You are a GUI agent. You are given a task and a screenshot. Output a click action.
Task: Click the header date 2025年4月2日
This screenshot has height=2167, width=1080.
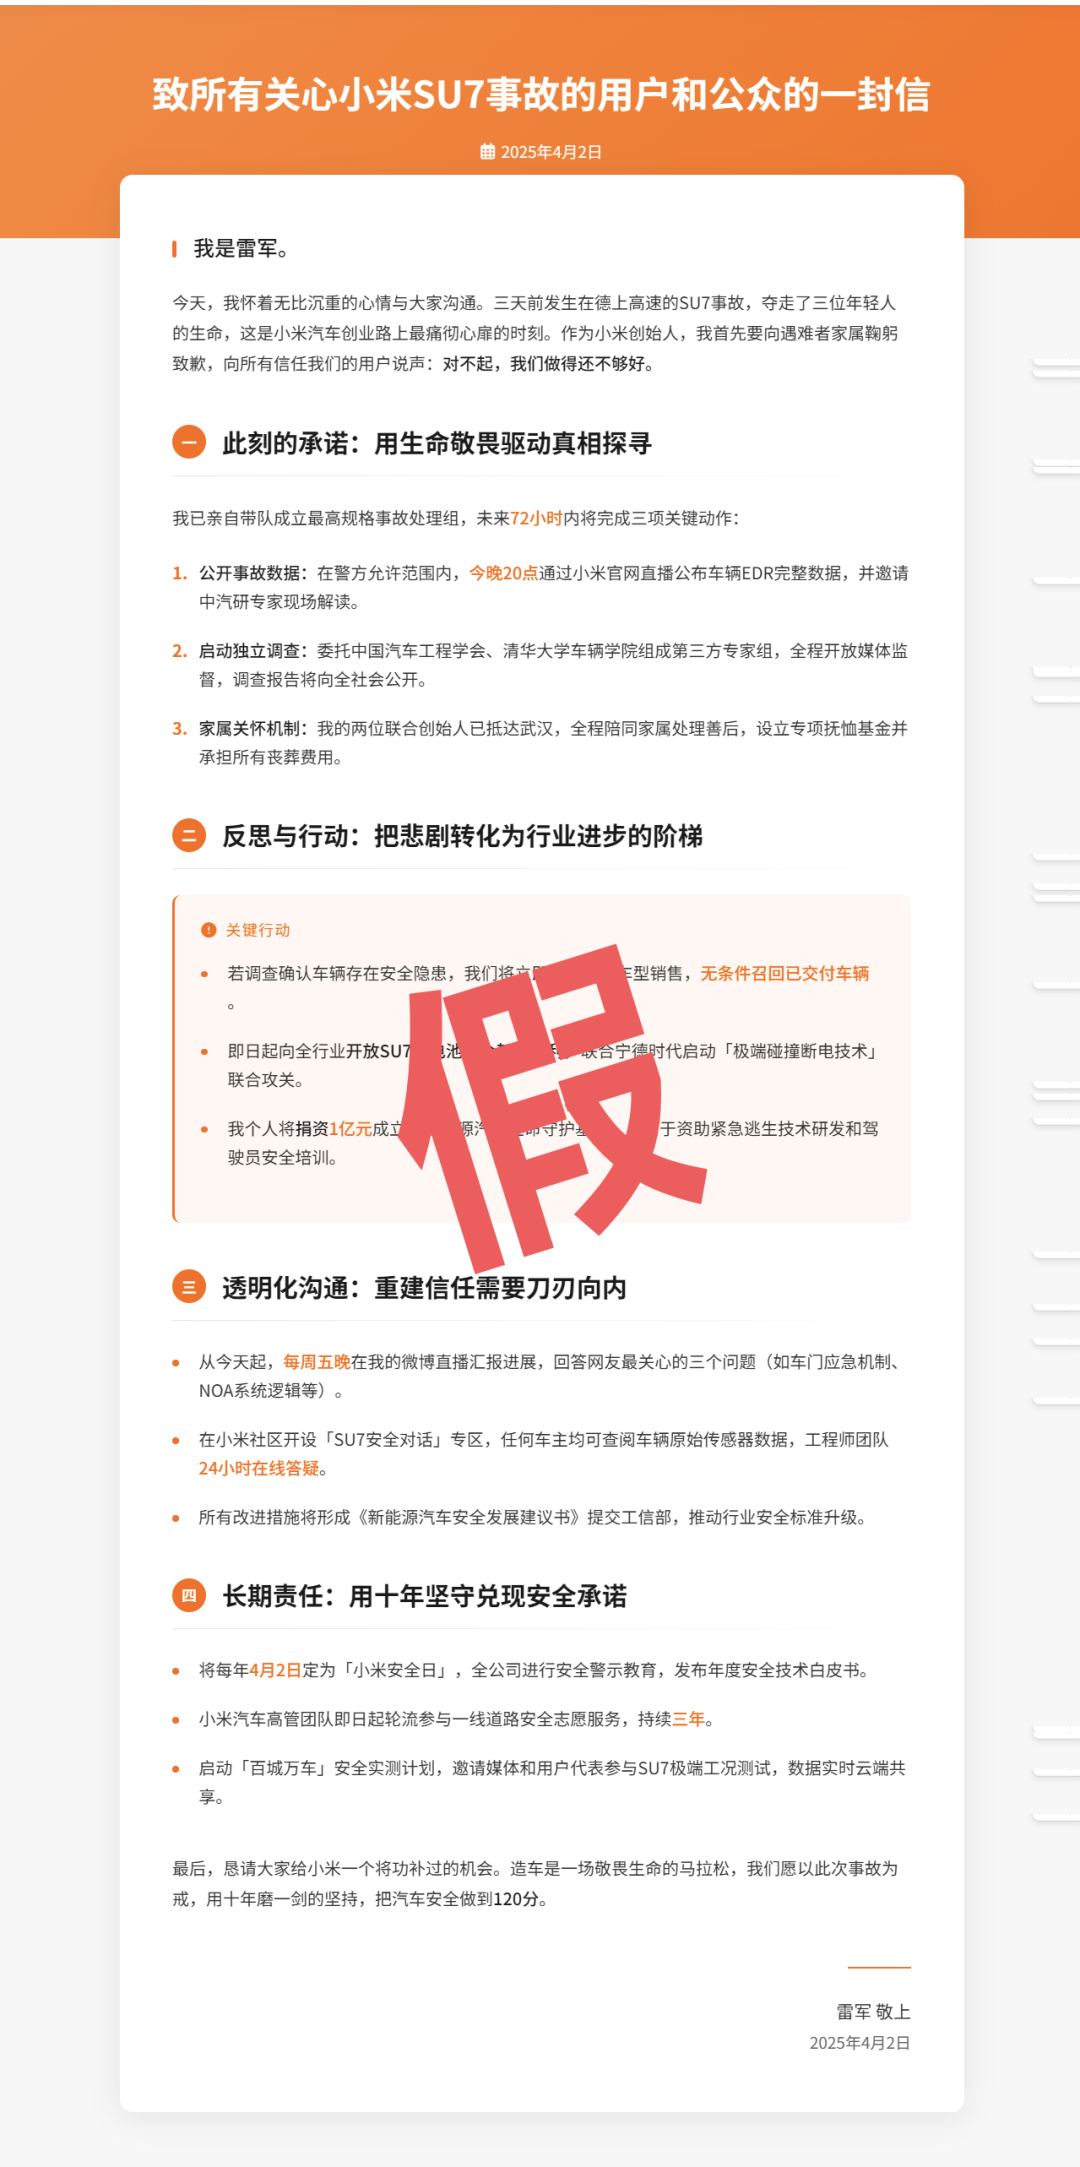[x=551, y=152]
